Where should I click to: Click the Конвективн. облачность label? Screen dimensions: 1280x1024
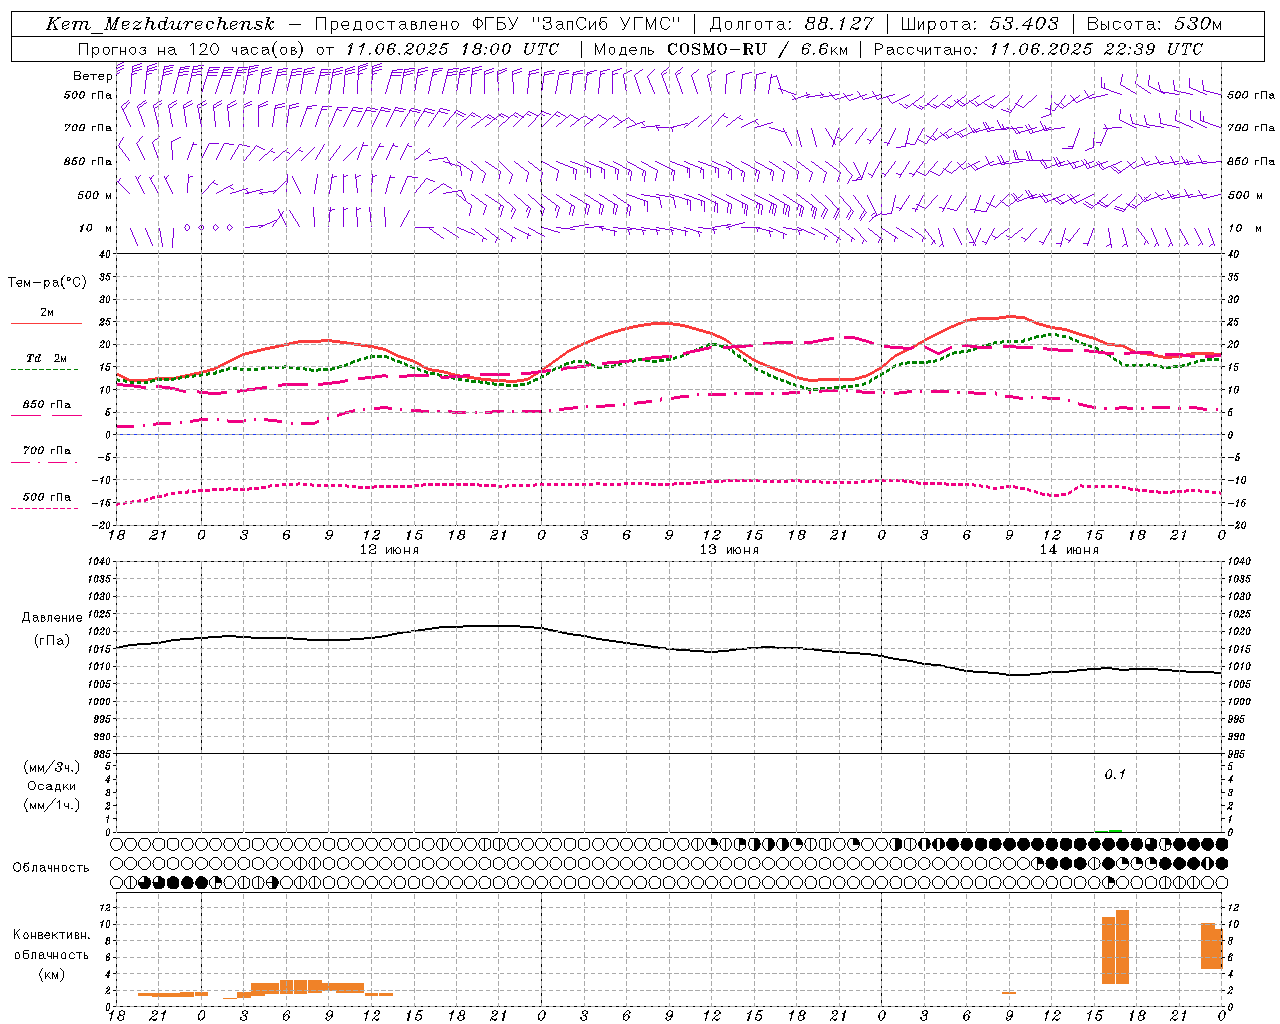tap(51, 945)
